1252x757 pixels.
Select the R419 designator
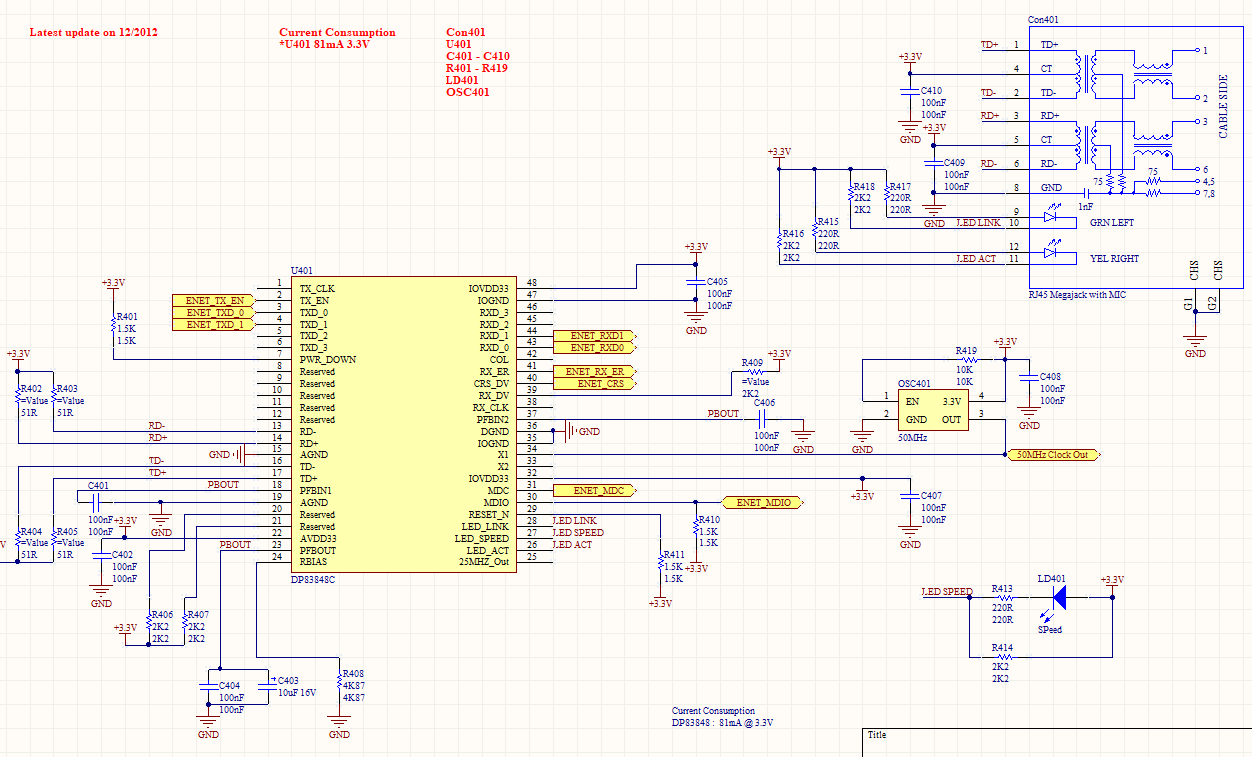(x=966, y=351)
